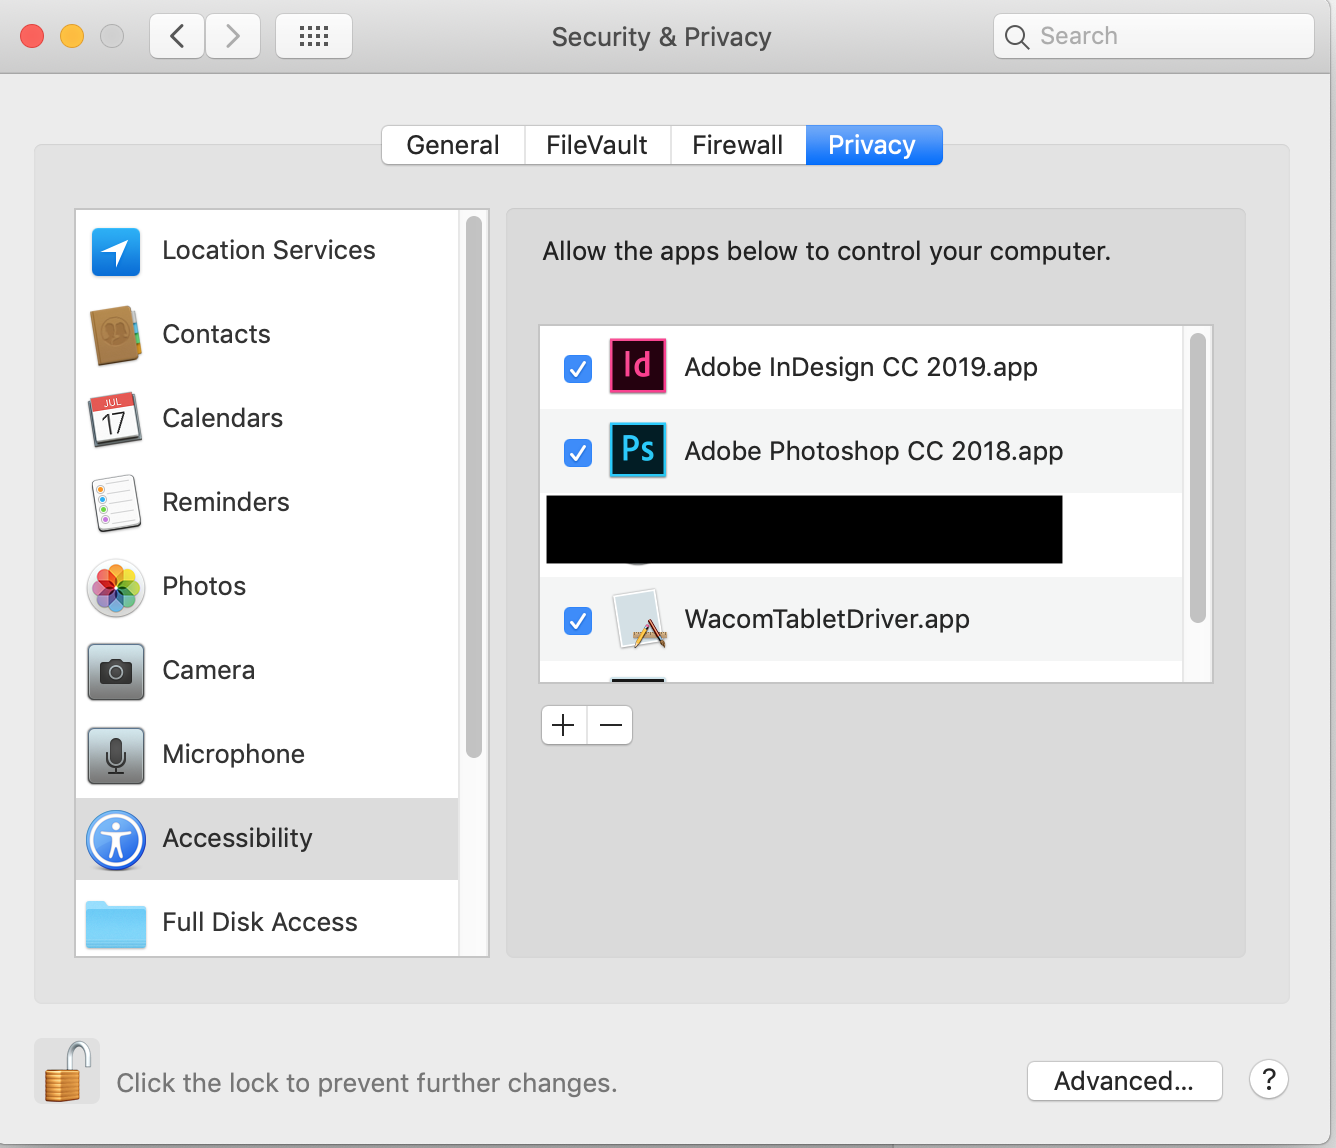
Task: Show all preferences grid button
Action: pyautogui.click(x=314, y=37)
